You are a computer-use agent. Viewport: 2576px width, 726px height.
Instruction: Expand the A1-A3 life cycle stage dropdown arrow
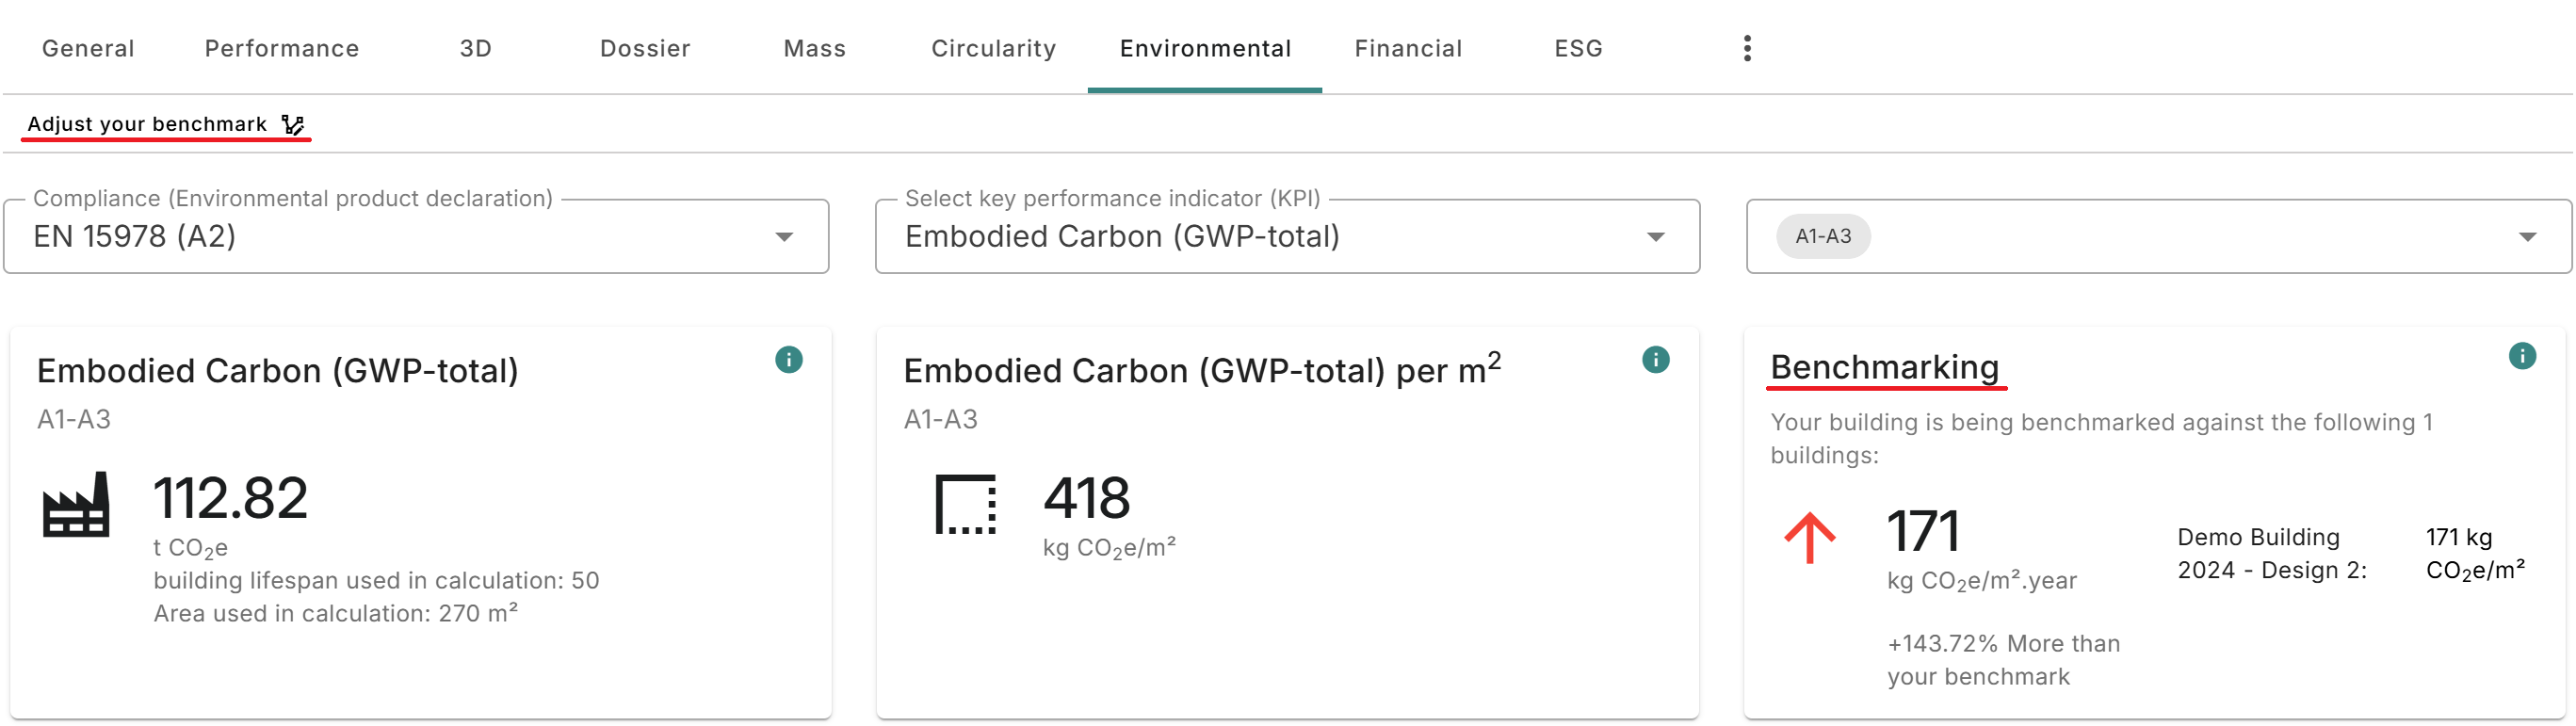pyautogui.click(x=2528, y=237)
